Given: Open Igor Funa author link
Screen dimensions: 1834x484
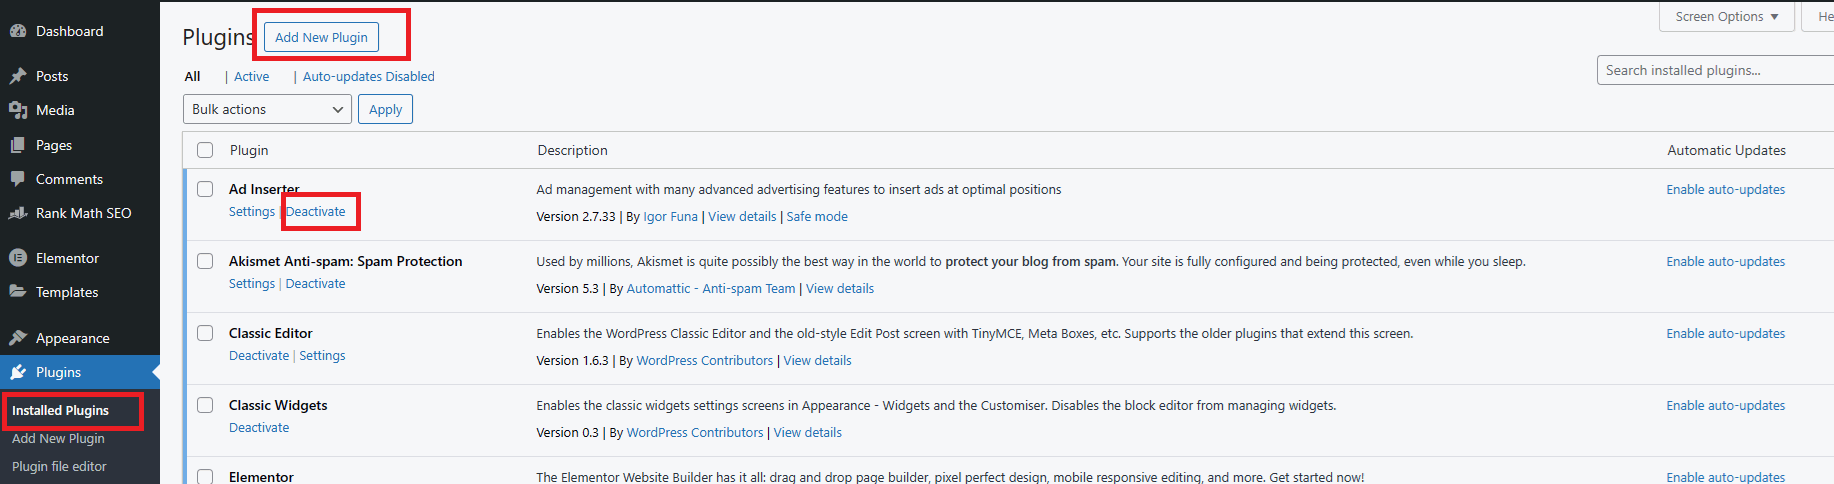Looking at the screenshot, I should pos(670,216).
